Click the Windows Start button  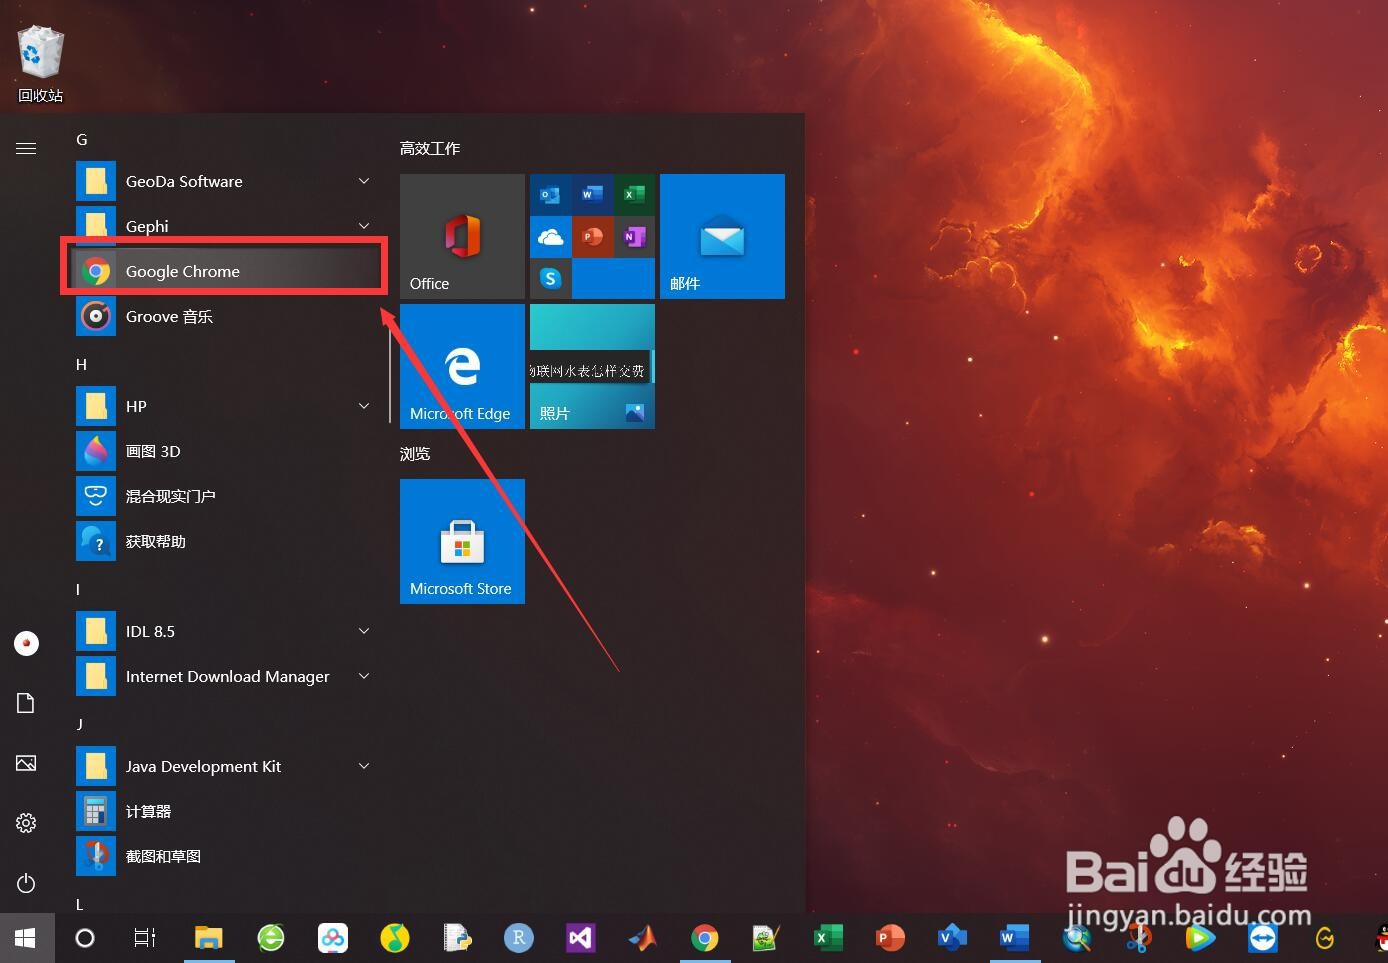pos(25,938)
